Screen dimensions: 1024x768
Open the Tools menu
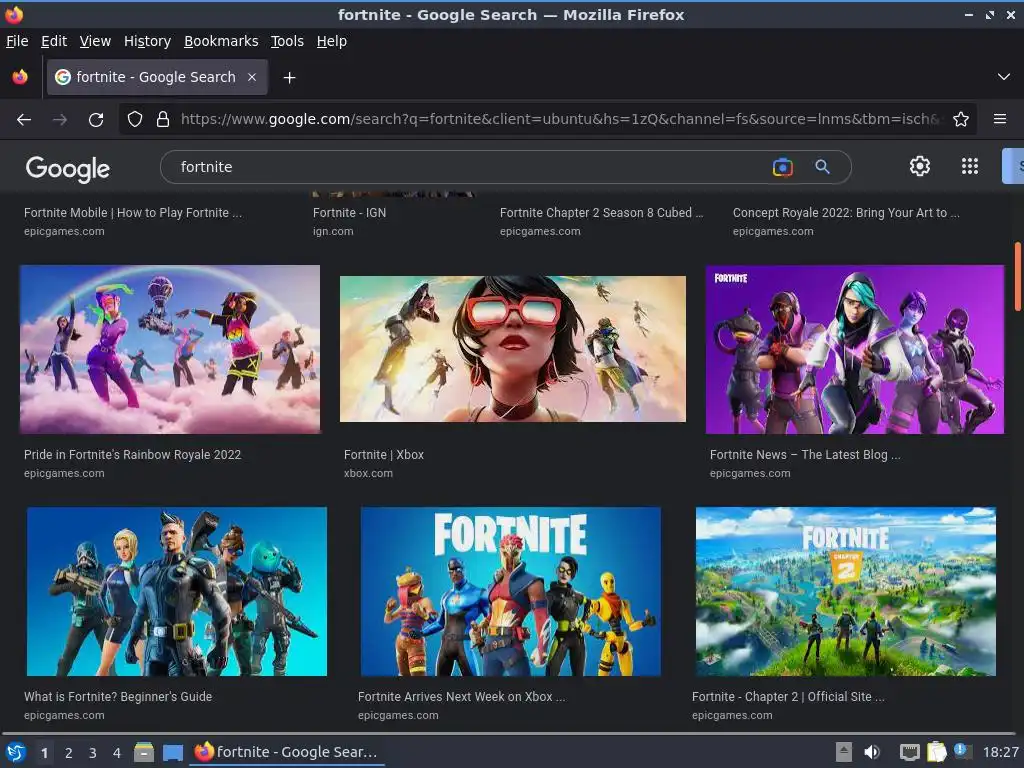coord(287,41)
